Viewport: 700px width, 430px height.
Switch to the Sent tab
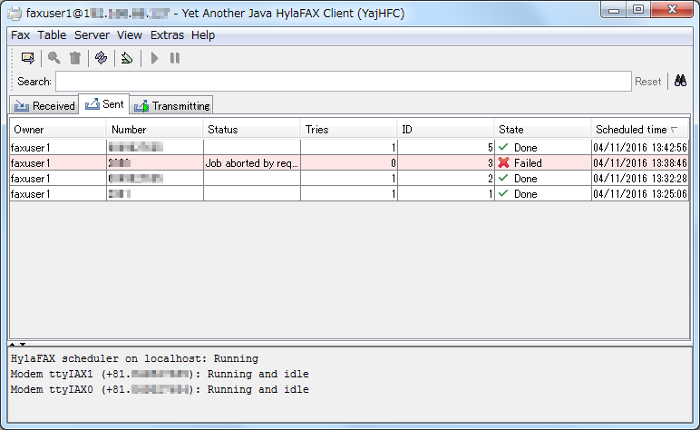104,104
